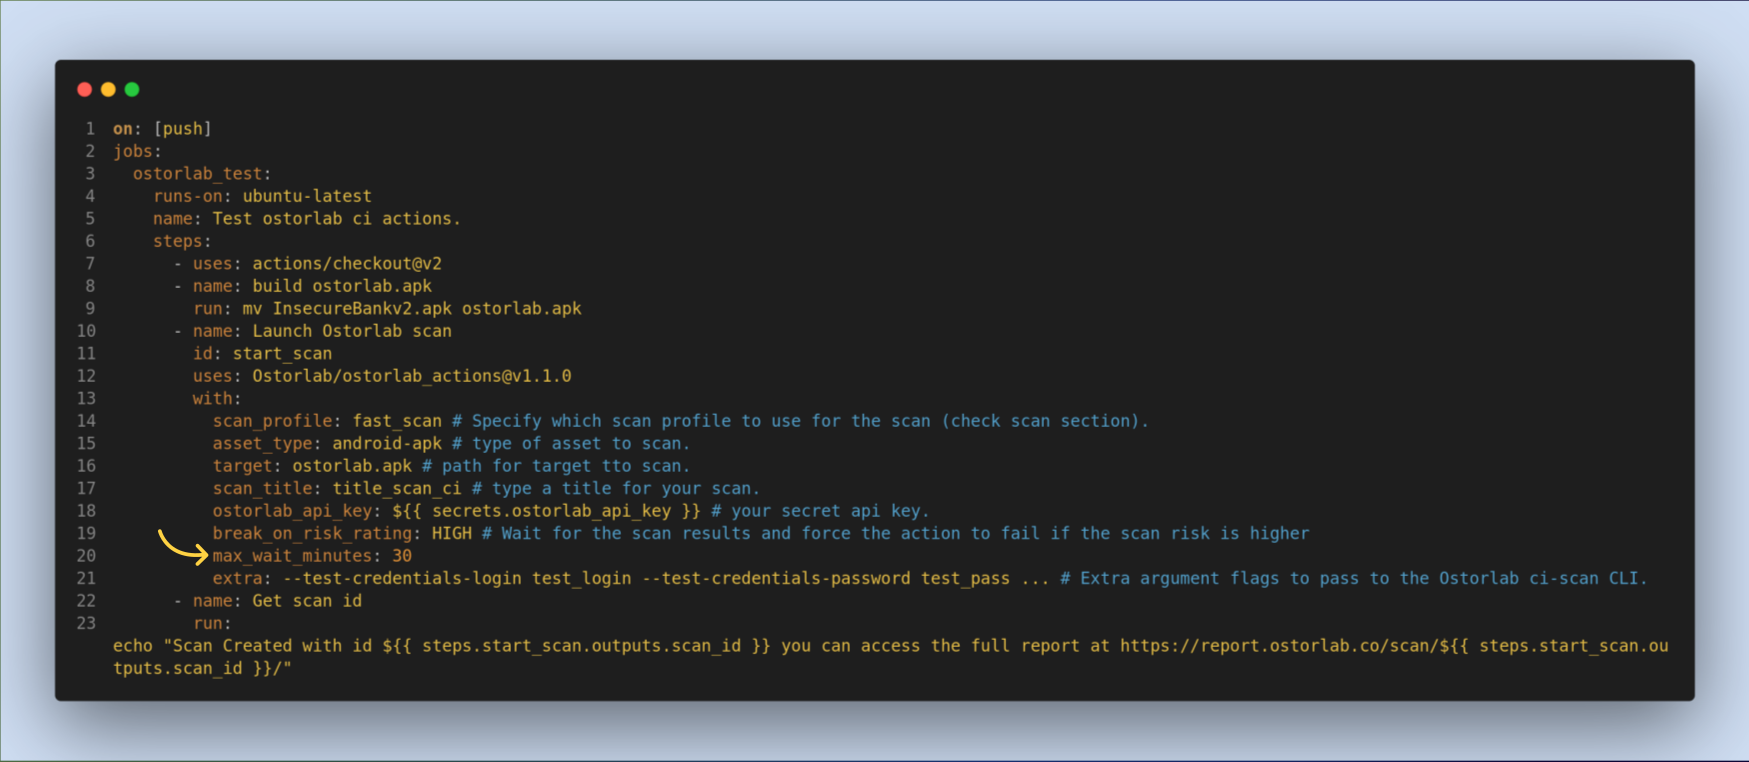Click the max_wait_minutes key
Viewport: 1749px width, 762px height.
292,556
